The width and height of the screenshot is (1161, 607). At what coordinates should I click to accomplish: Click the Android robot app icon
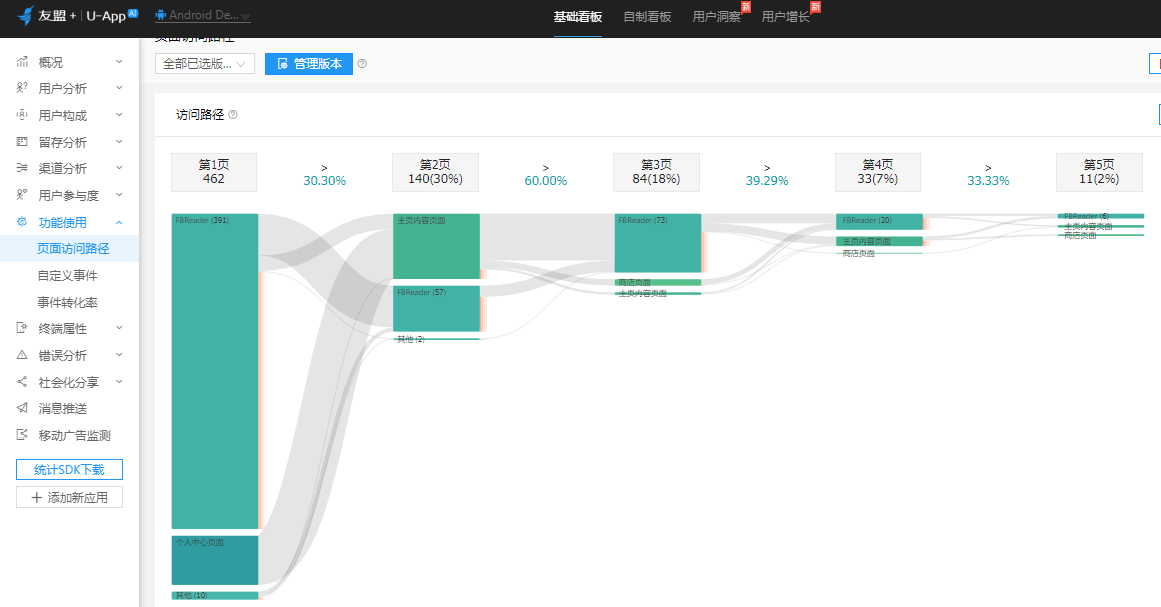tap(160, 16)
